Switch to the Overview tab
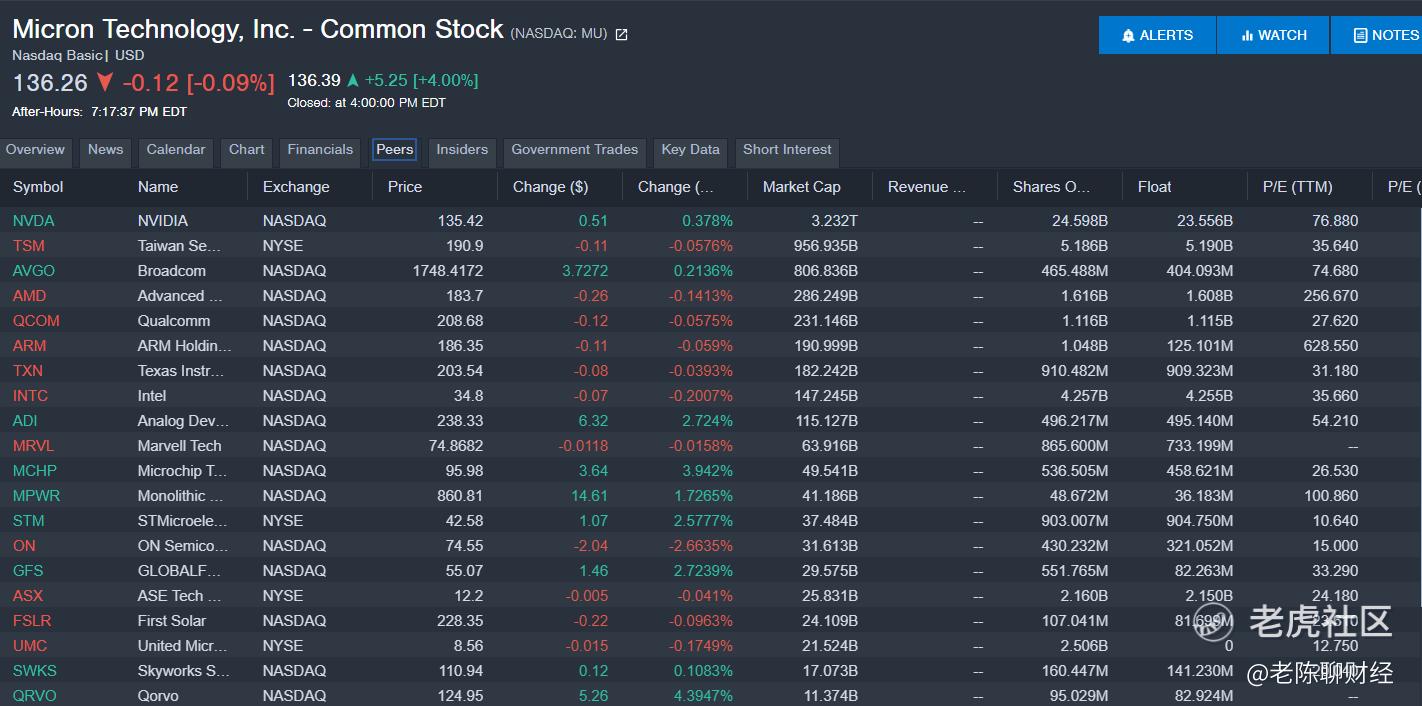Viewport: 1422px width, 706px height. click(35, 150)
